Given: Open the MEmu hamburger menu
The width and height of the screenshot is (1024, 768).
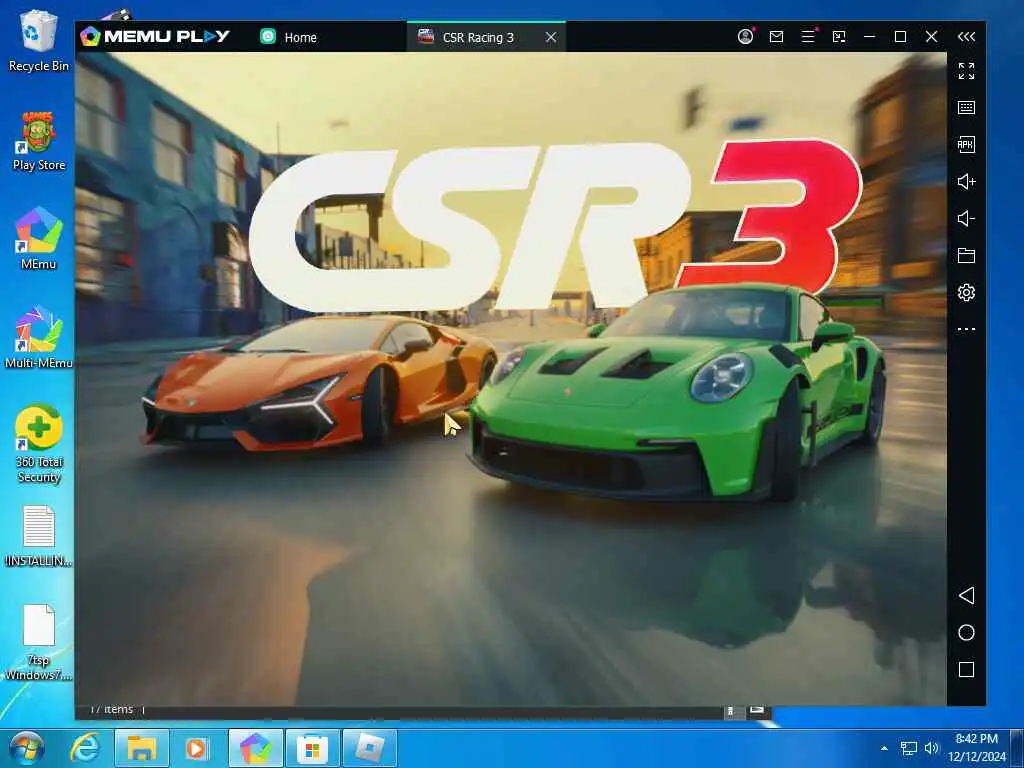Looking at the screenshot, I should coord(808,37).
